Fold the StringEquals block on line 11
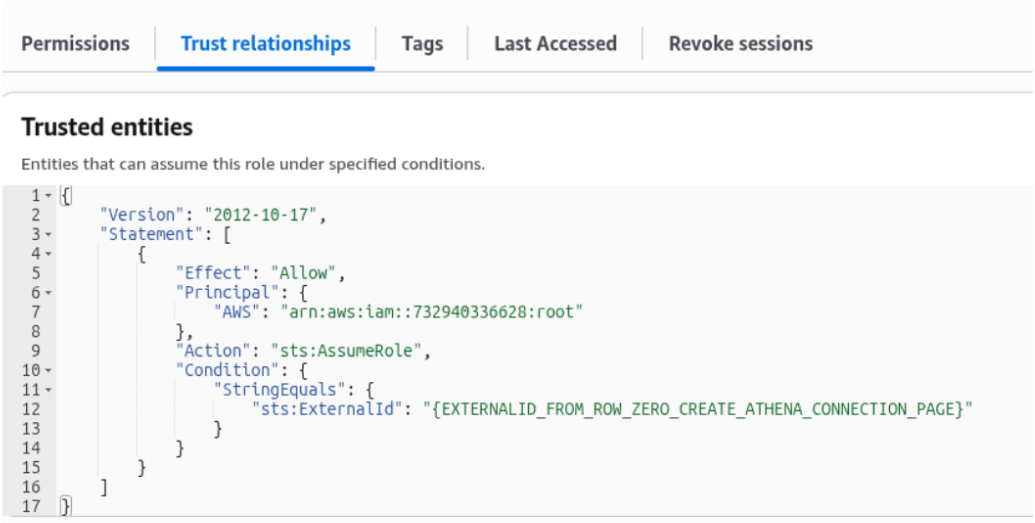This screenshot has width=1035, height=523. (49, 390)
